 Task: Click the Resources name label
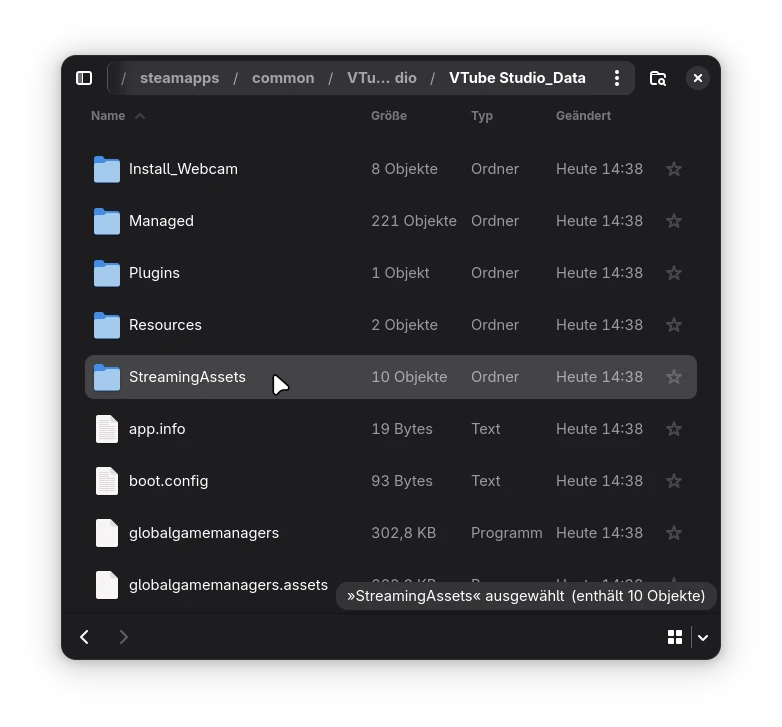165,325
